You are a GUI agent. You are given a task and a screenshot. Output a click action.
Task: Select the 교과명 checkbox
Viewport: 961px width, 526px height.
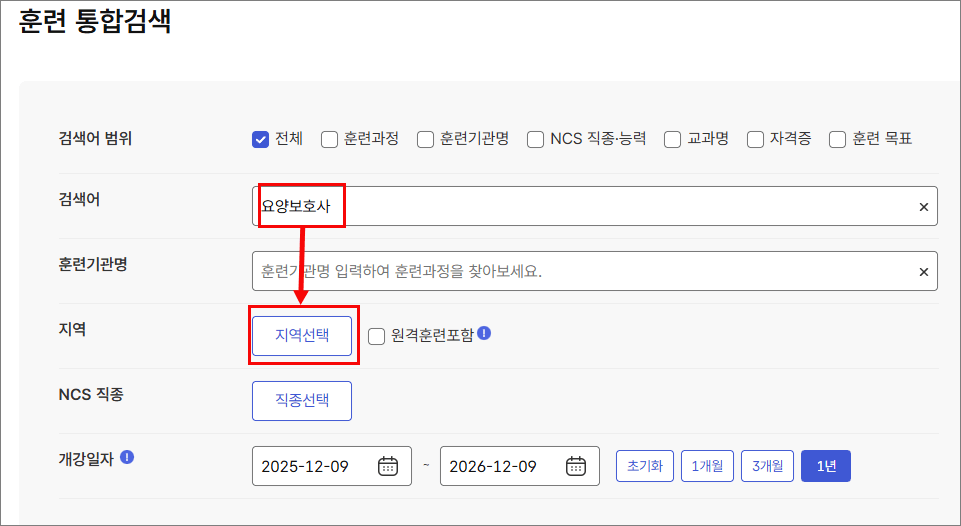pos(673,140)
